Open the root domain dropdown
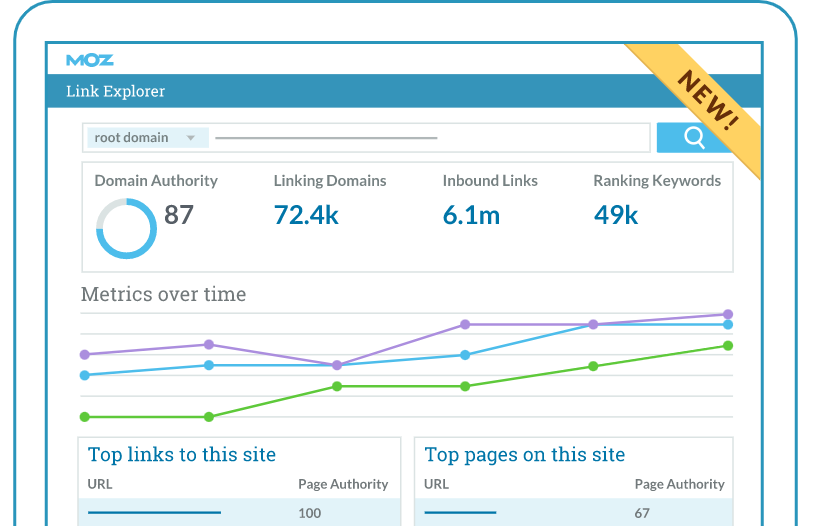Viewport: 830px width, 532px height. (148, 138)
